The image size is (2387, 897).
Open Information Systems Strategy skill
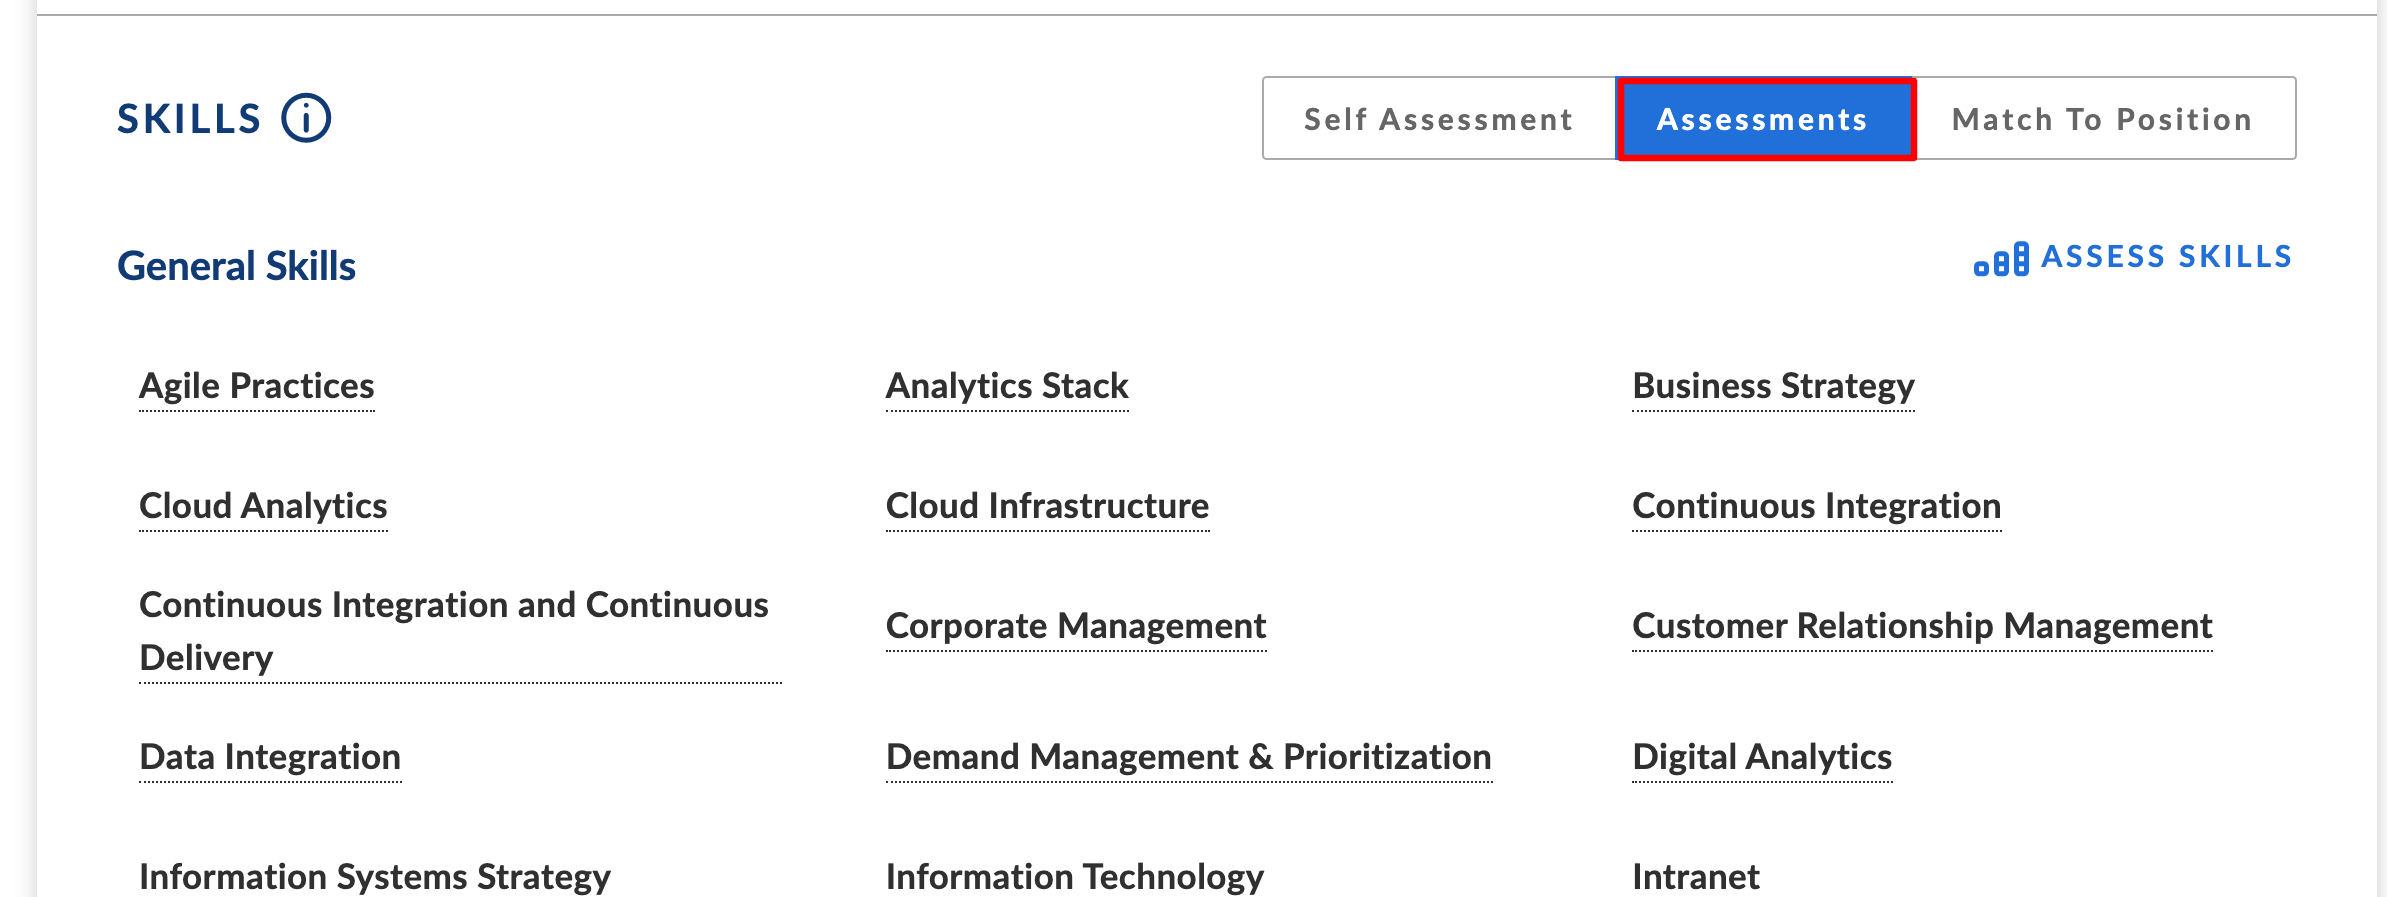pyautogui.click(x=375, y=877)
